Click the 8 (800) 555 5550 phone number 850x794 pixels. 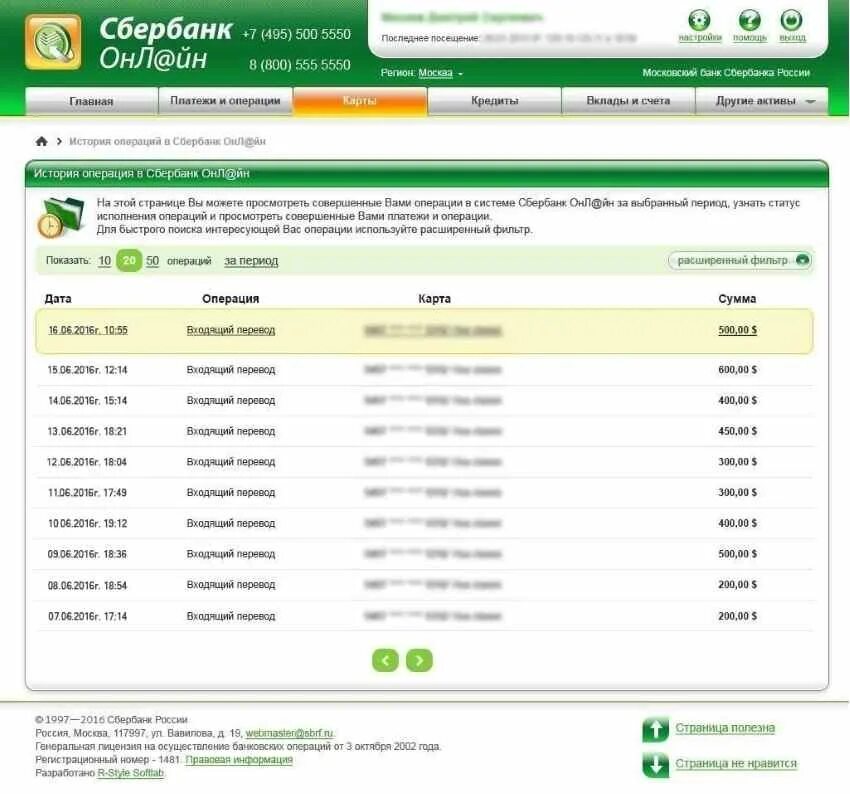click(x=300, y=65)
